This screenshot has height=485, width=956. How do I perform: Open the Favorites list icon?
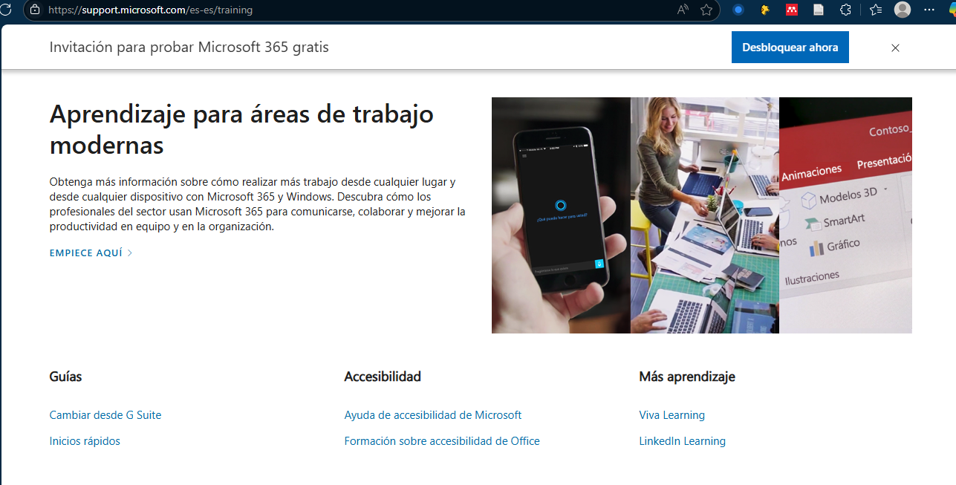[876, 10]
